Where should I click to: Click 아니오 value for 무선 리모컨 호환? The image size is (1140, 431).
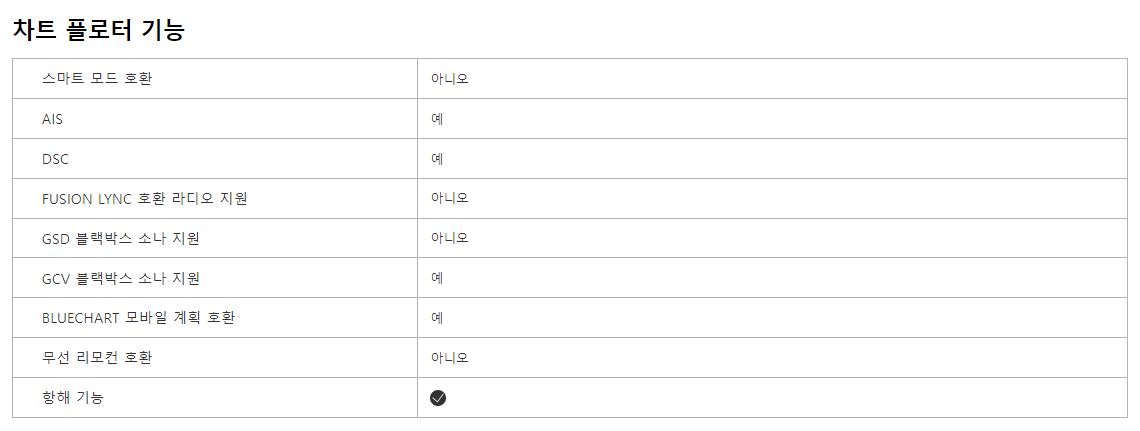(x=449, y=358)
